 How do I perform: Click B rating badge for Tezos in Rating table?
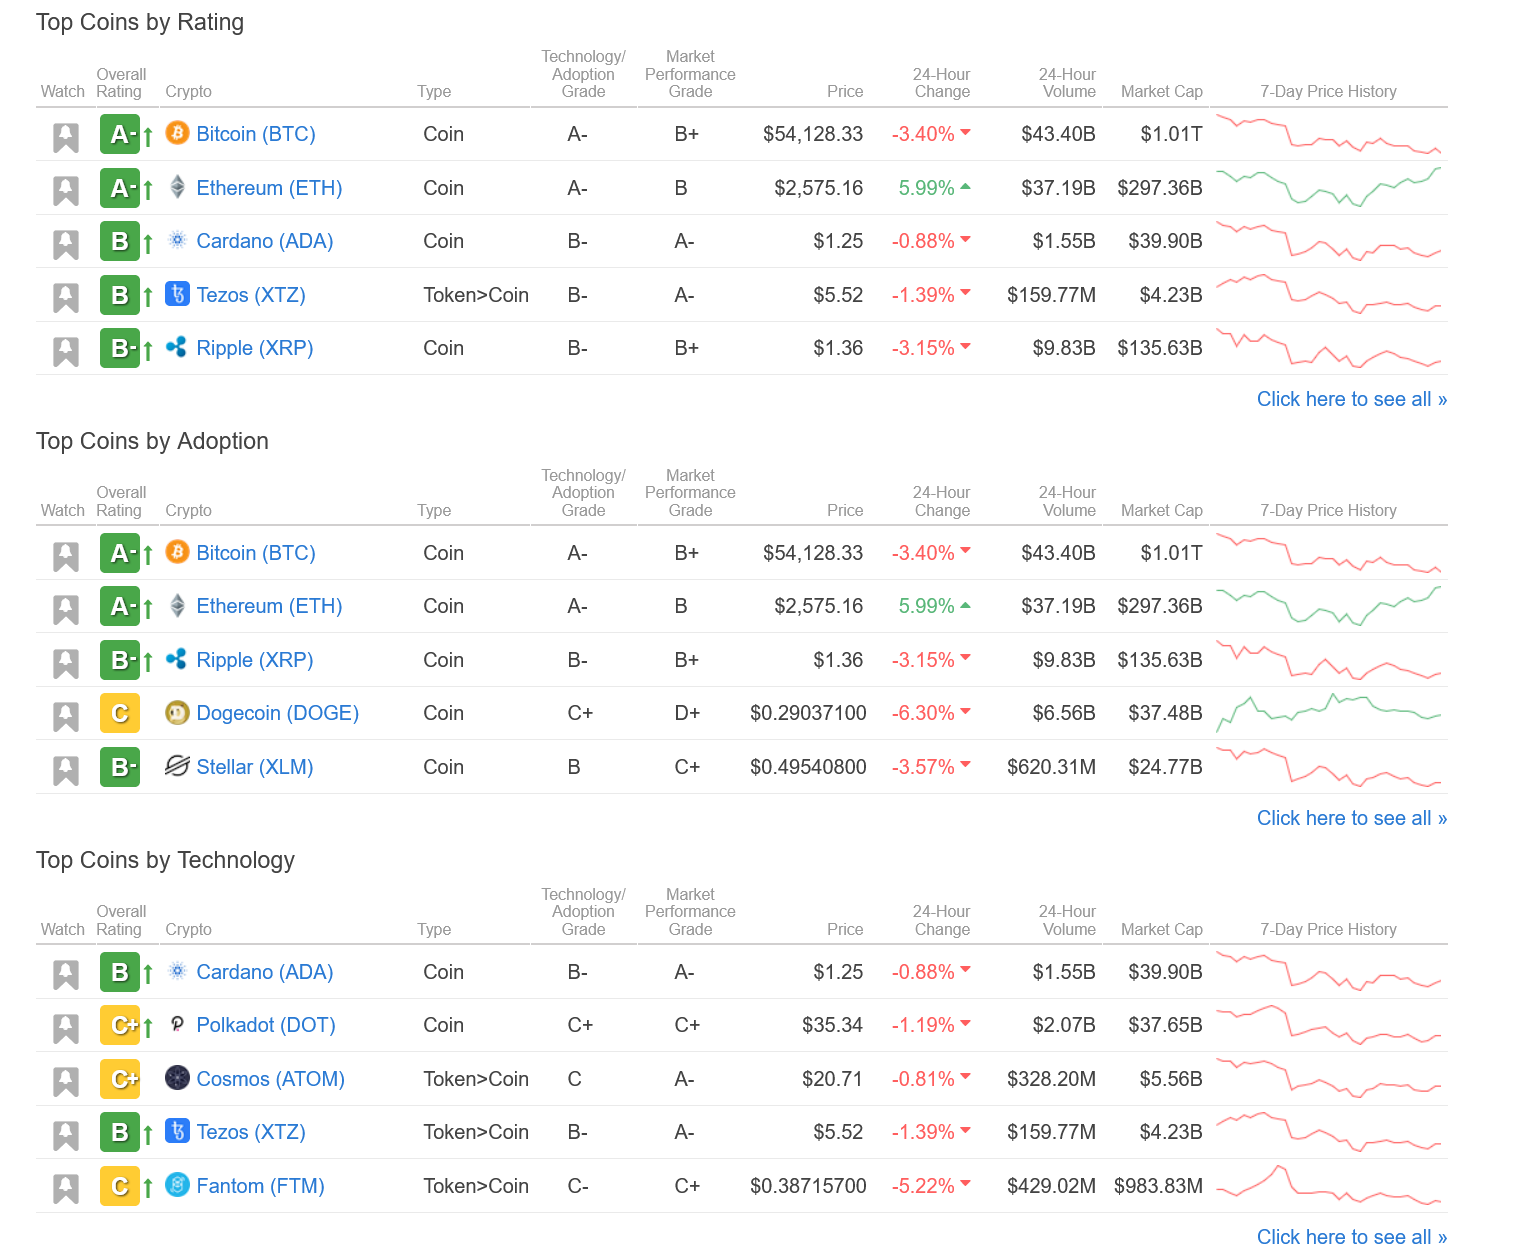[x=120, y=295]
